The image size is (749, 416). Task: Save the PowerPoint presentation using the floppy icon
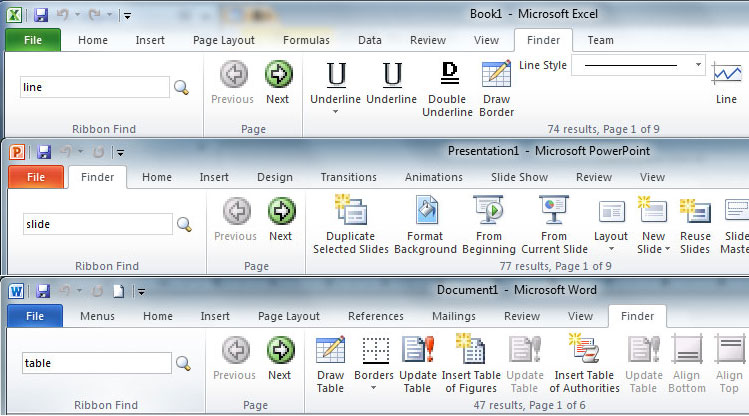click(x=44, y=152)
